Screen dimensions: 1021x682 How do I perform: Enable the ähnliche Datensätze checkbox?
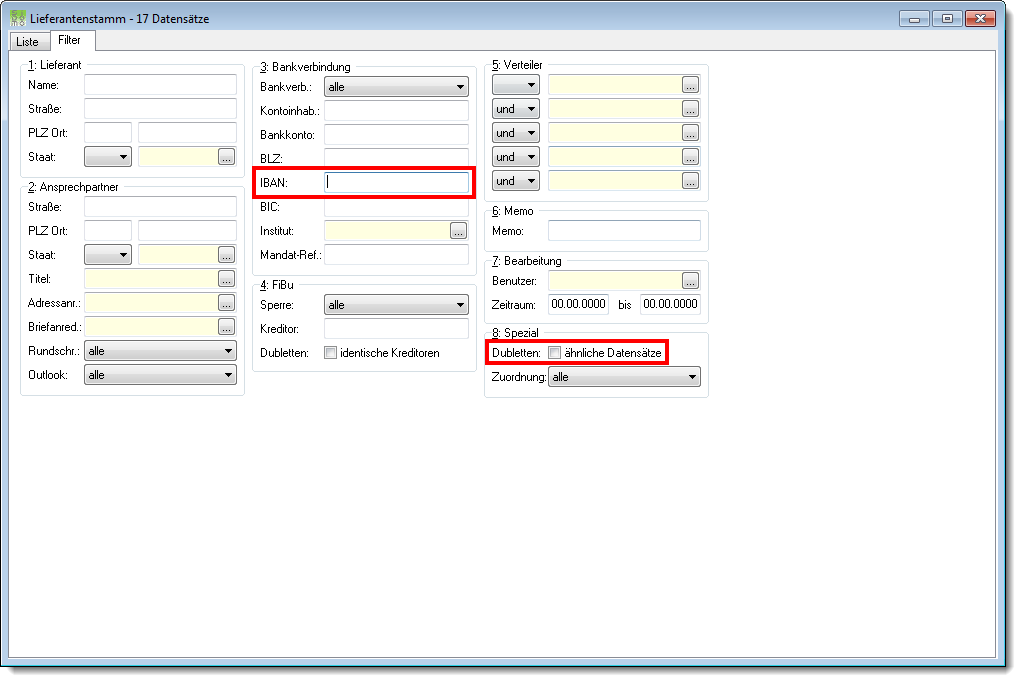pos(555,353)
